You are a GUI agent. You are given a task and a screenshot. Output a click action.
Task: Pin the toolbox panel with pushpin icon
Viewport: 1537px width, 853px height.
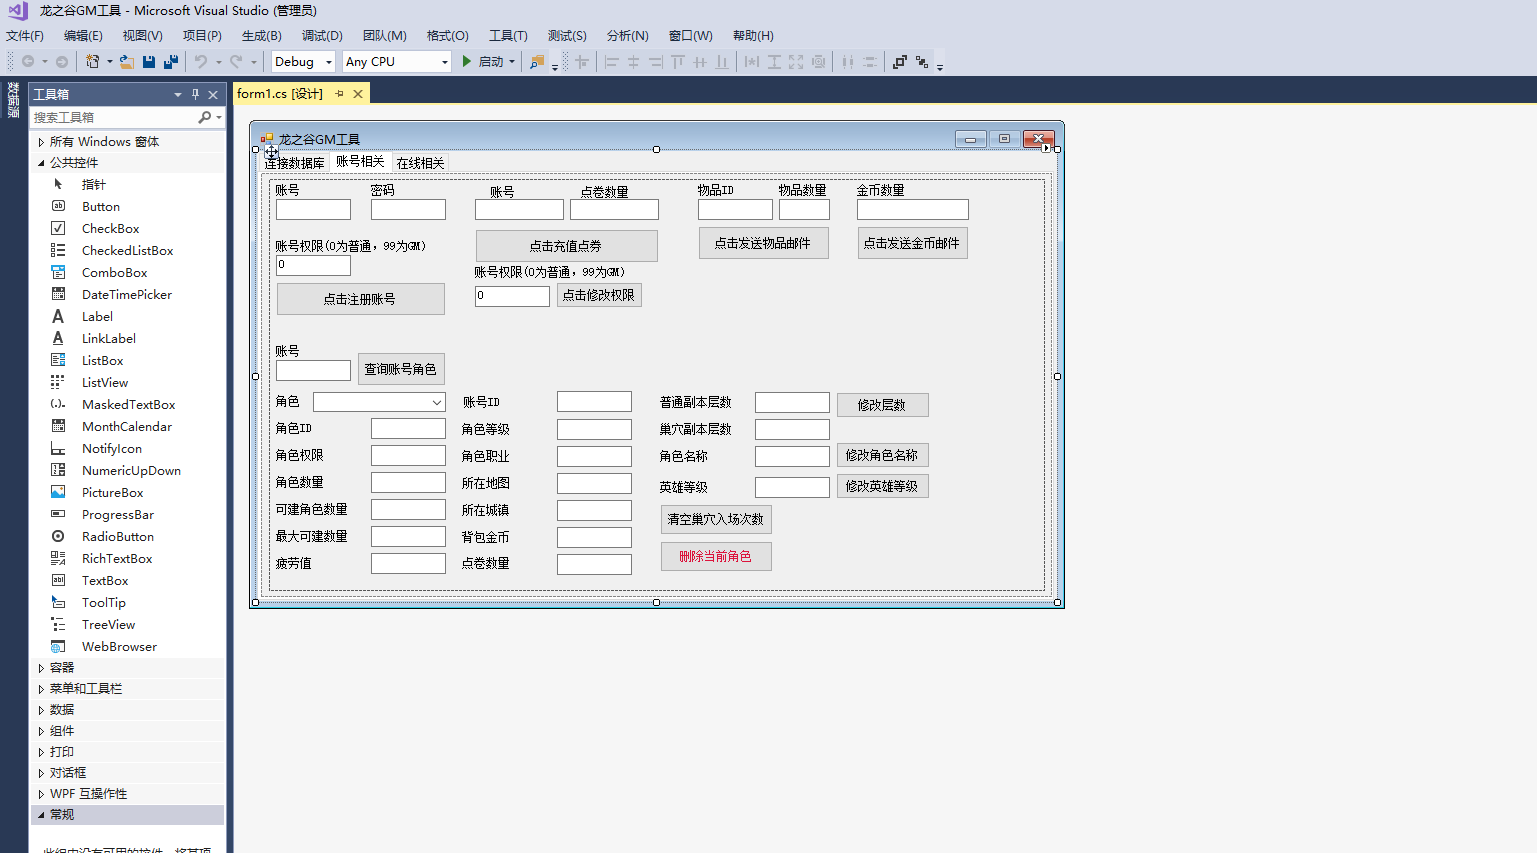point(195,94)
